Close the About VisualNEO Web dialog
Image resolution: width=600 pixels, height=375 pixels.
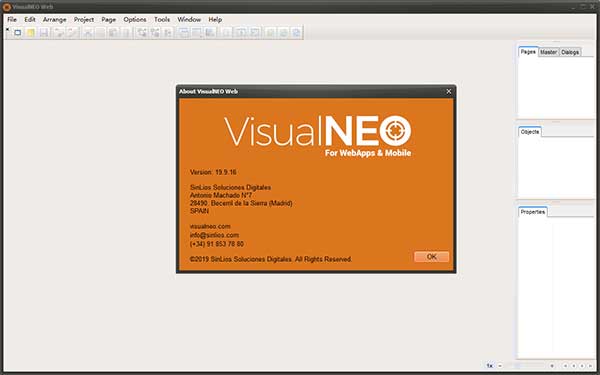pos(448,91)
